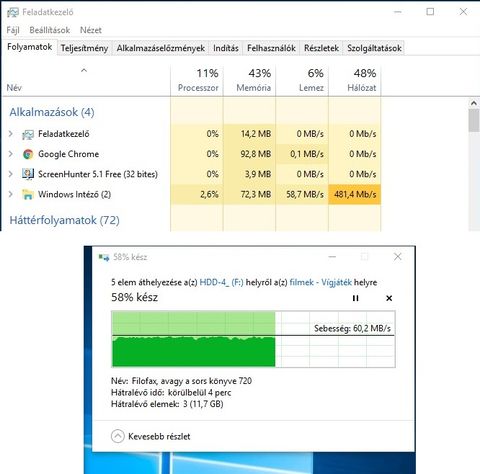
Task: Switch to the Szolgáltatások tab
Action: pos(374,48)
